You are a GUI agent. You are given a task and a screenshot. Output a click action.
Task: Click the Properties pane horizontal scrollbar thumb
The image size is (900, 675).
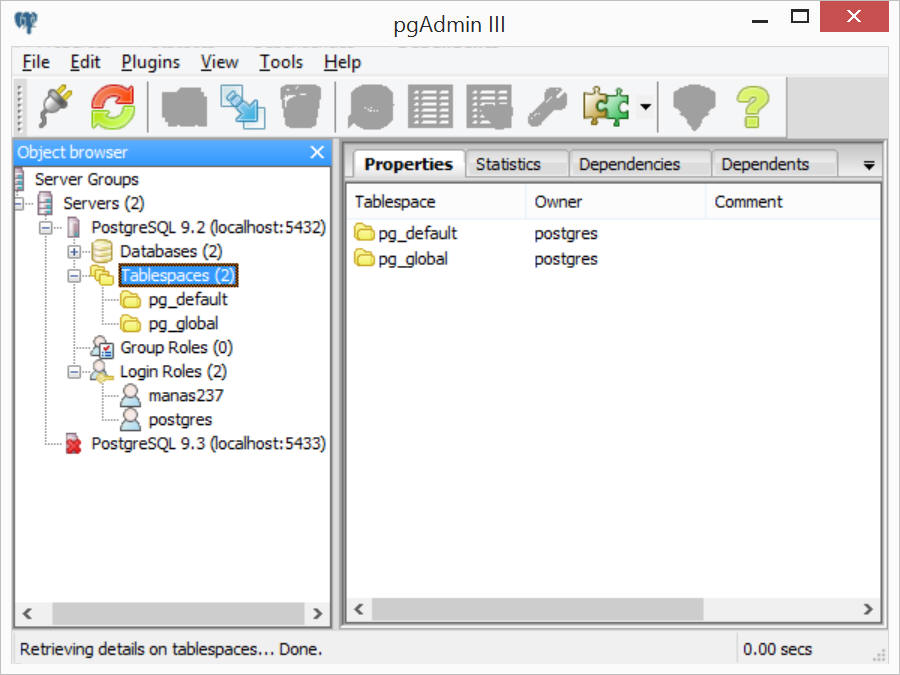tap(537, 609)
